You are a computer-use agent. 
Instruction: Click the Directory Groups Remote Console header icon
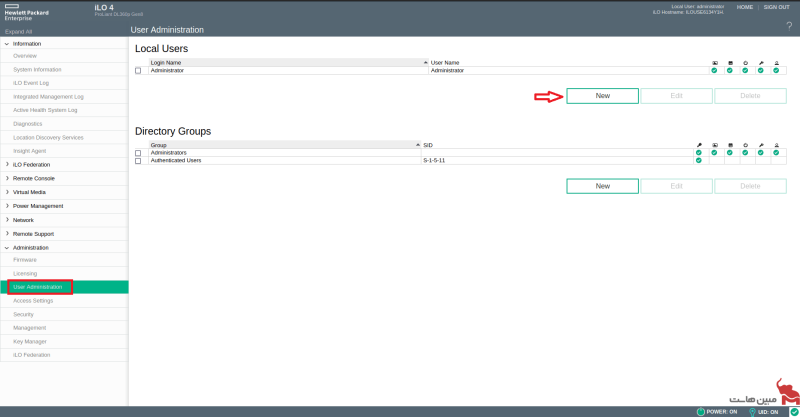tap(715, 145)
